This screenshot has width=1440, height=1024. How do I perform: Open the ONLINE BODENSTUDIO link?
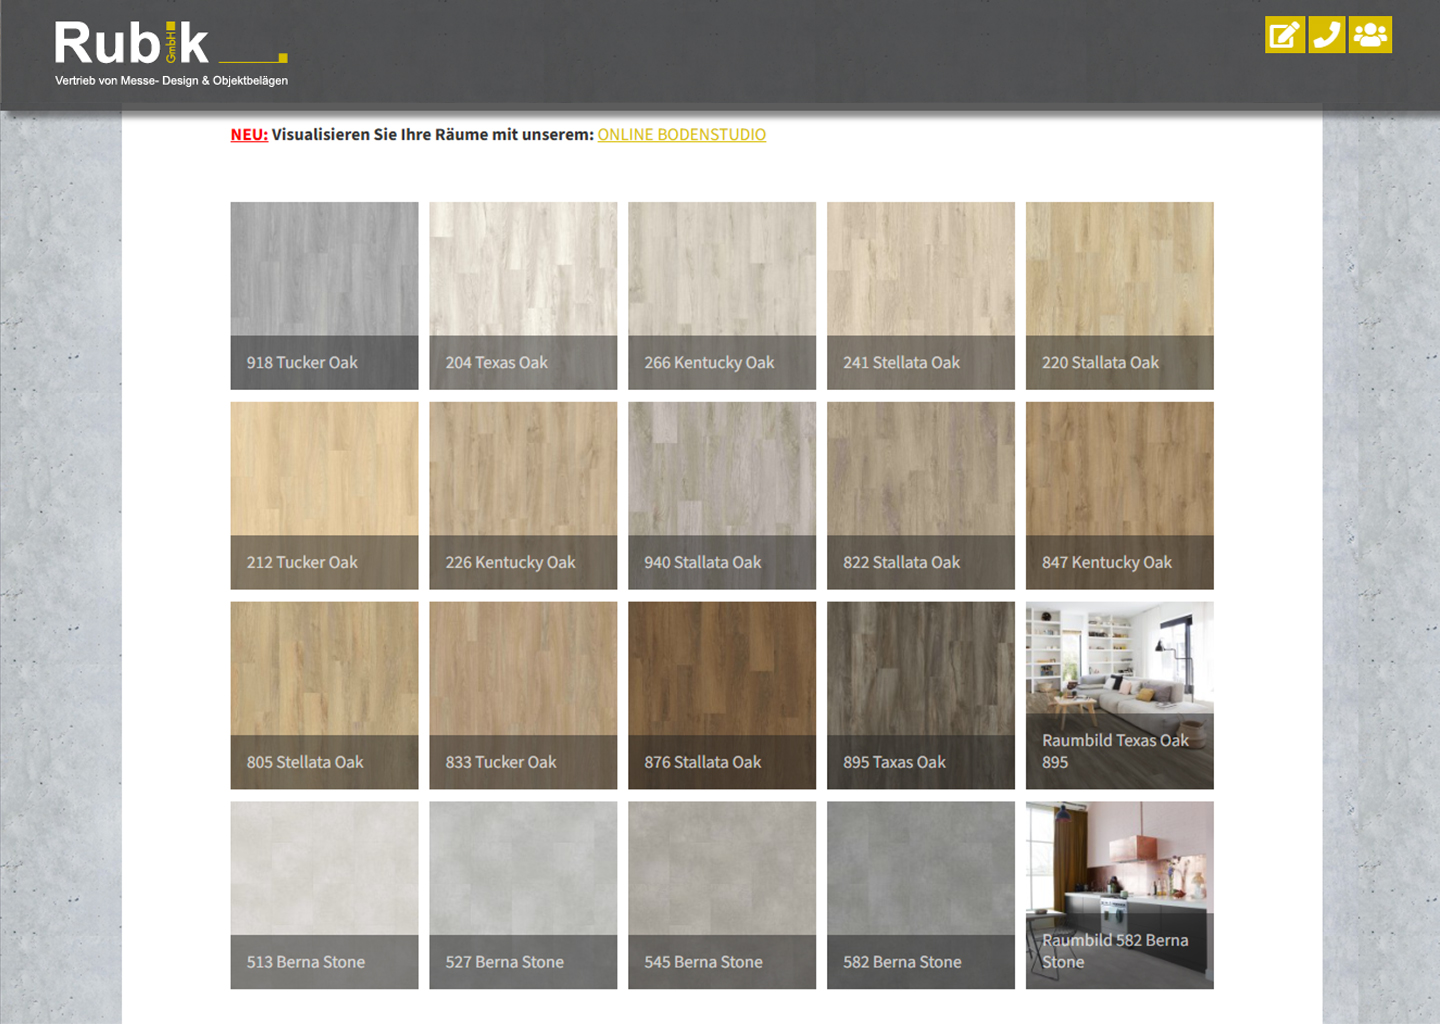click(681, 135)
